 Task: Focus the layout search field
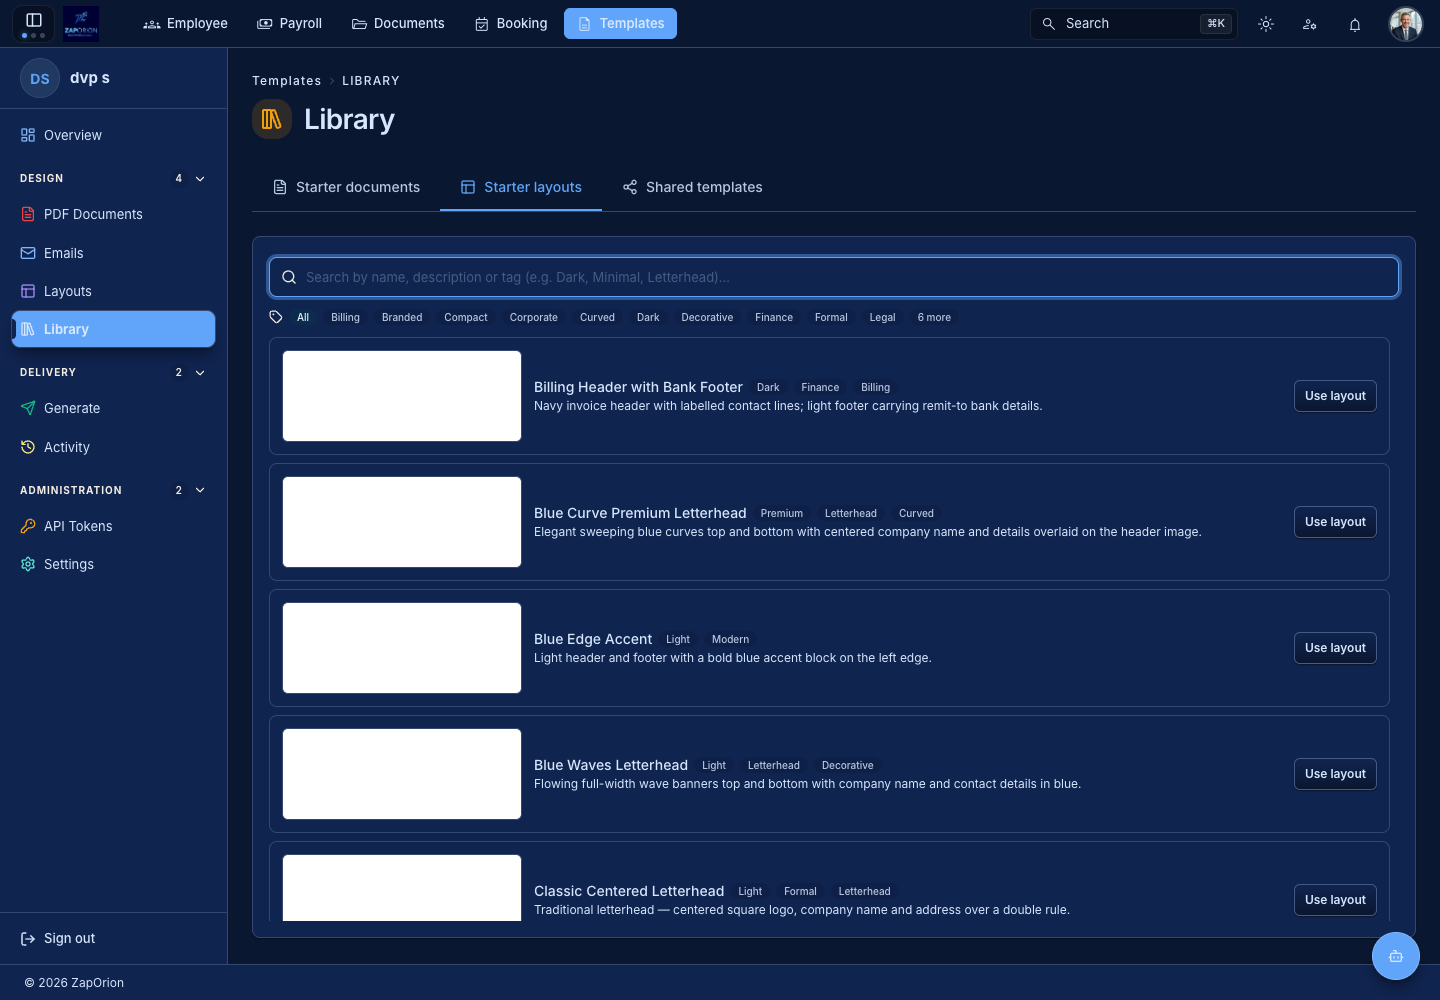pyautogui.click(x=834, y=277)
